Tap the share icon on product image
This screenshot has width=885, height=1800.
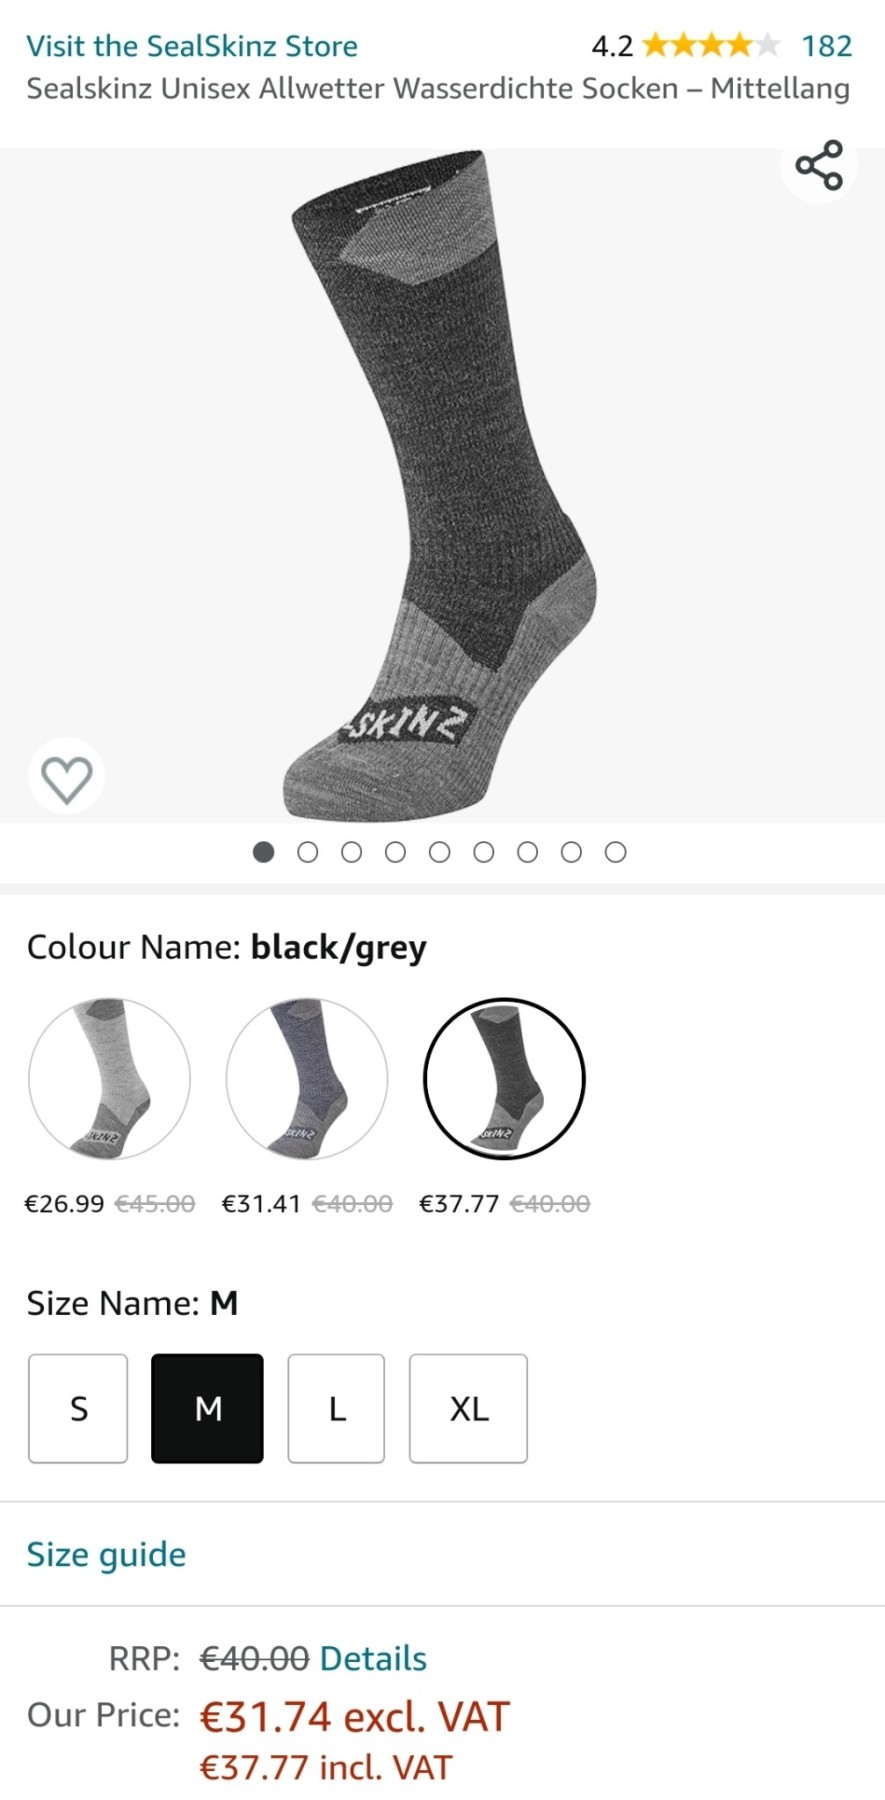819,166
